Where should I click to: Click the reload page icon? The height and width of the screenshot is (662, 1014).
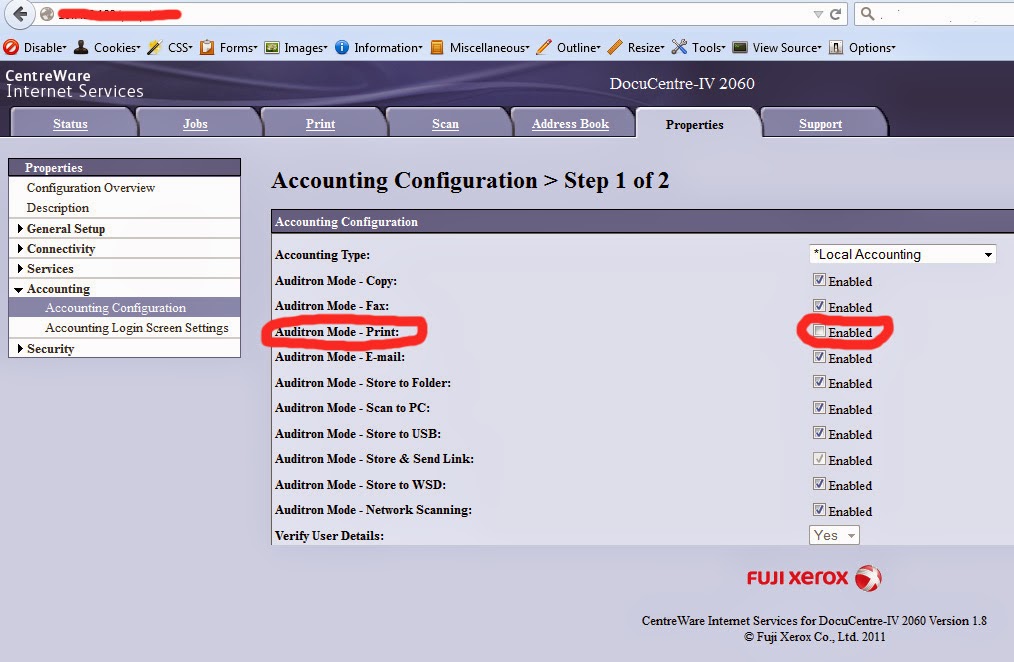(x=836, y=14)
